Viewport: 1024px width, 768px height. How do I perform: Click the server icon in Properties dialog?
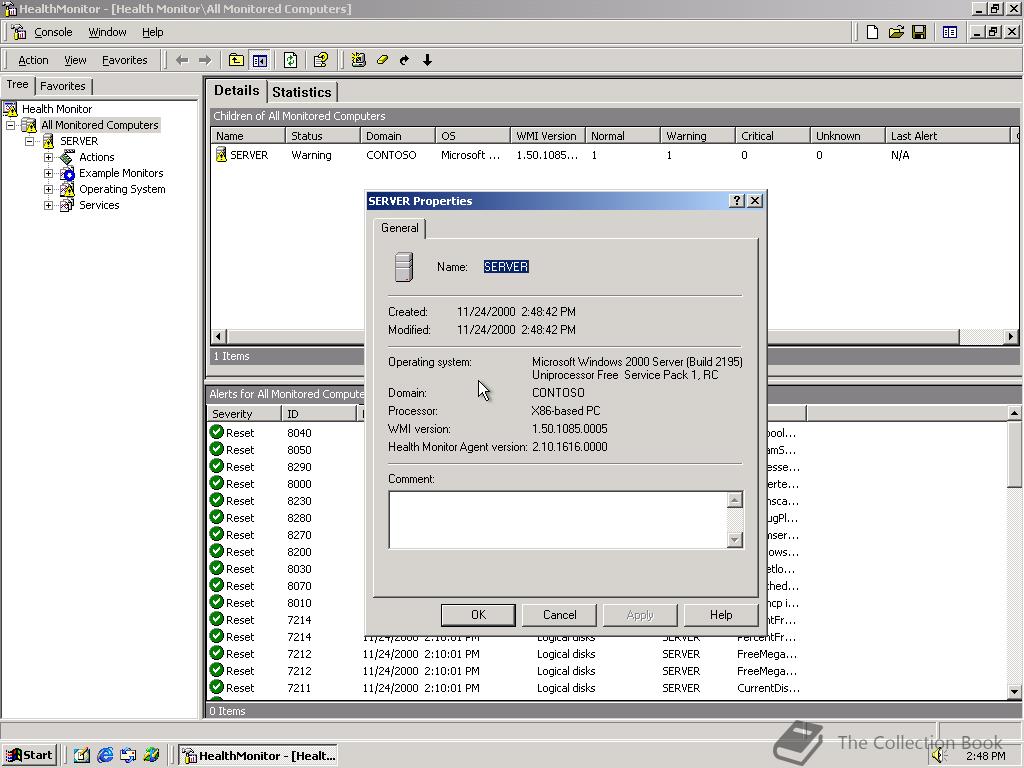(404, 267)
